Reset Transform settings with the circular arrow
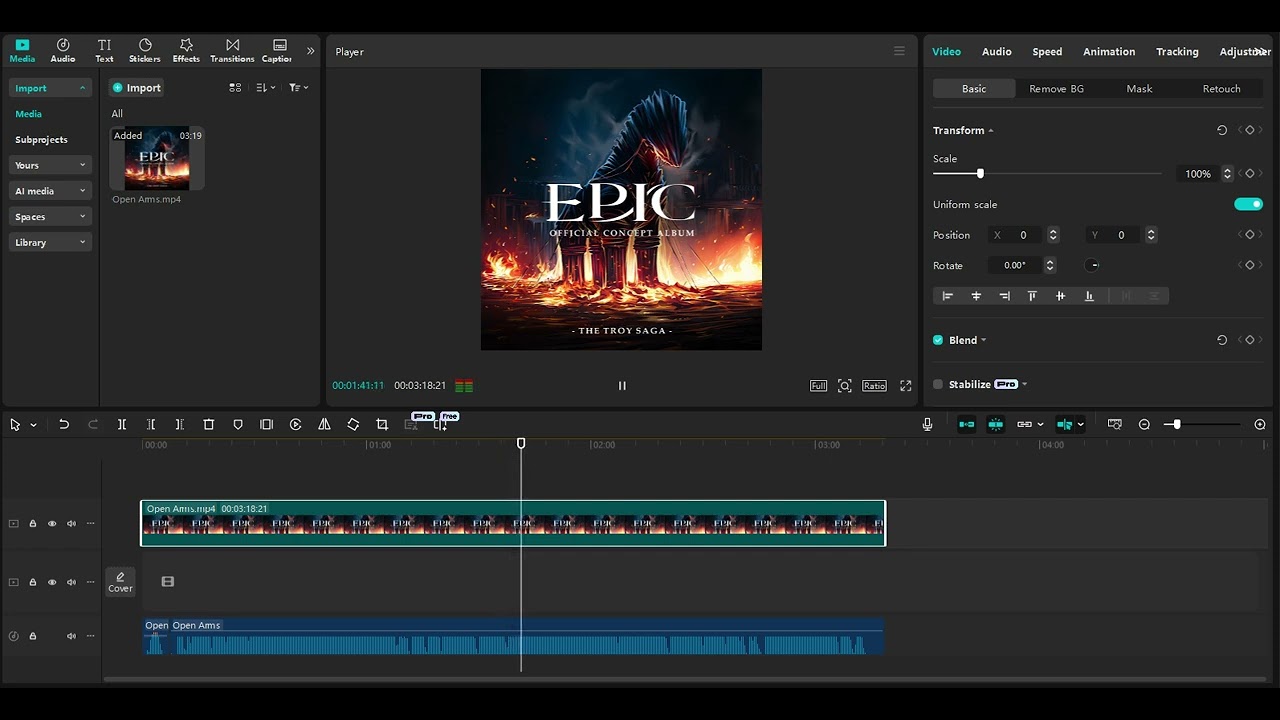This screenshot has height=720, width=1280. tap(1222, 130)
